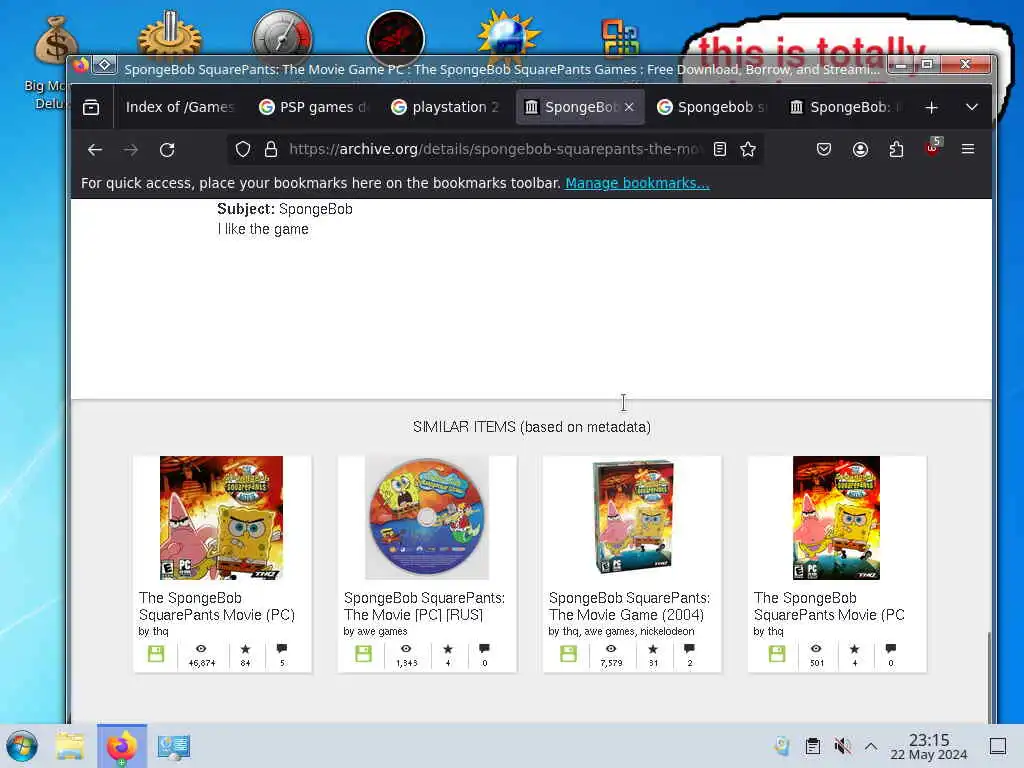Open the Movie Game (2004) box art thumbnail

pyautogui.click(x=632, y=516)
